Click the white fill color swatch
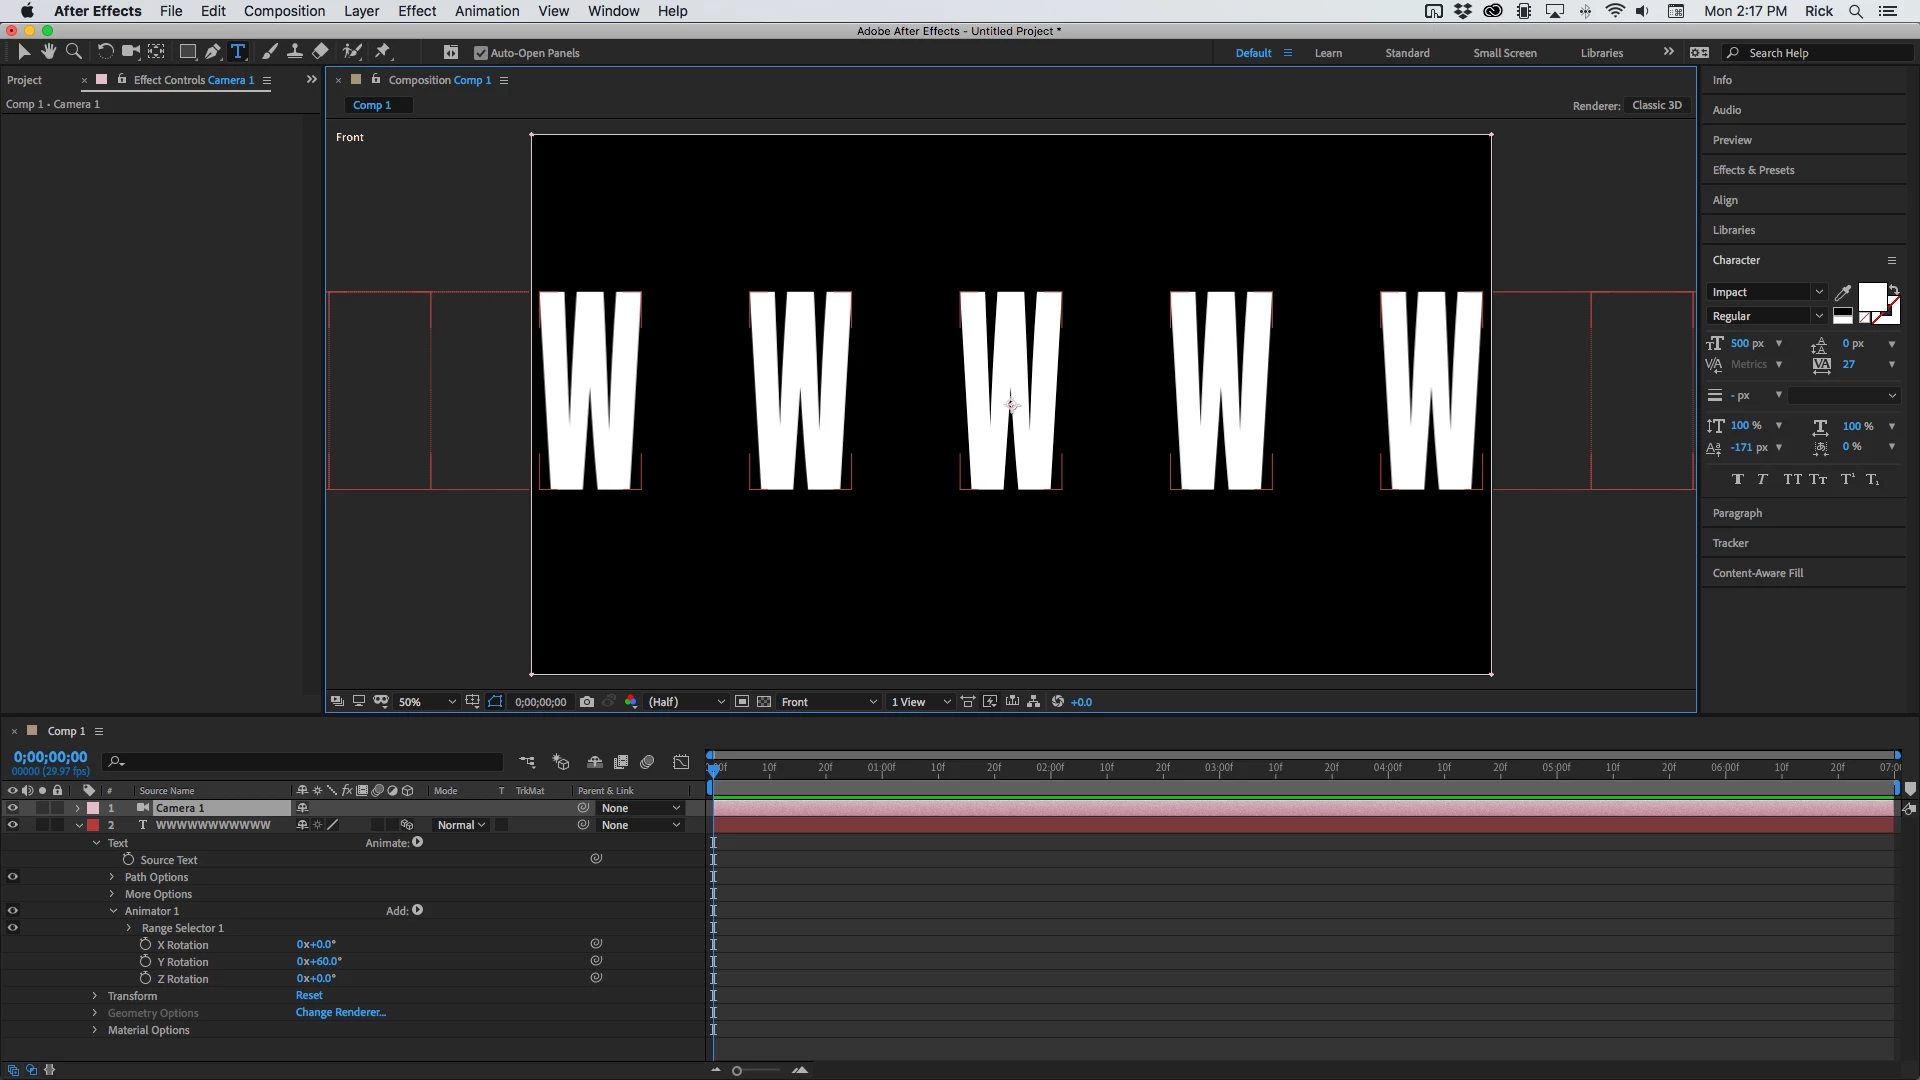This screenshot has width=1920, height=1080. click(1871, 297)
